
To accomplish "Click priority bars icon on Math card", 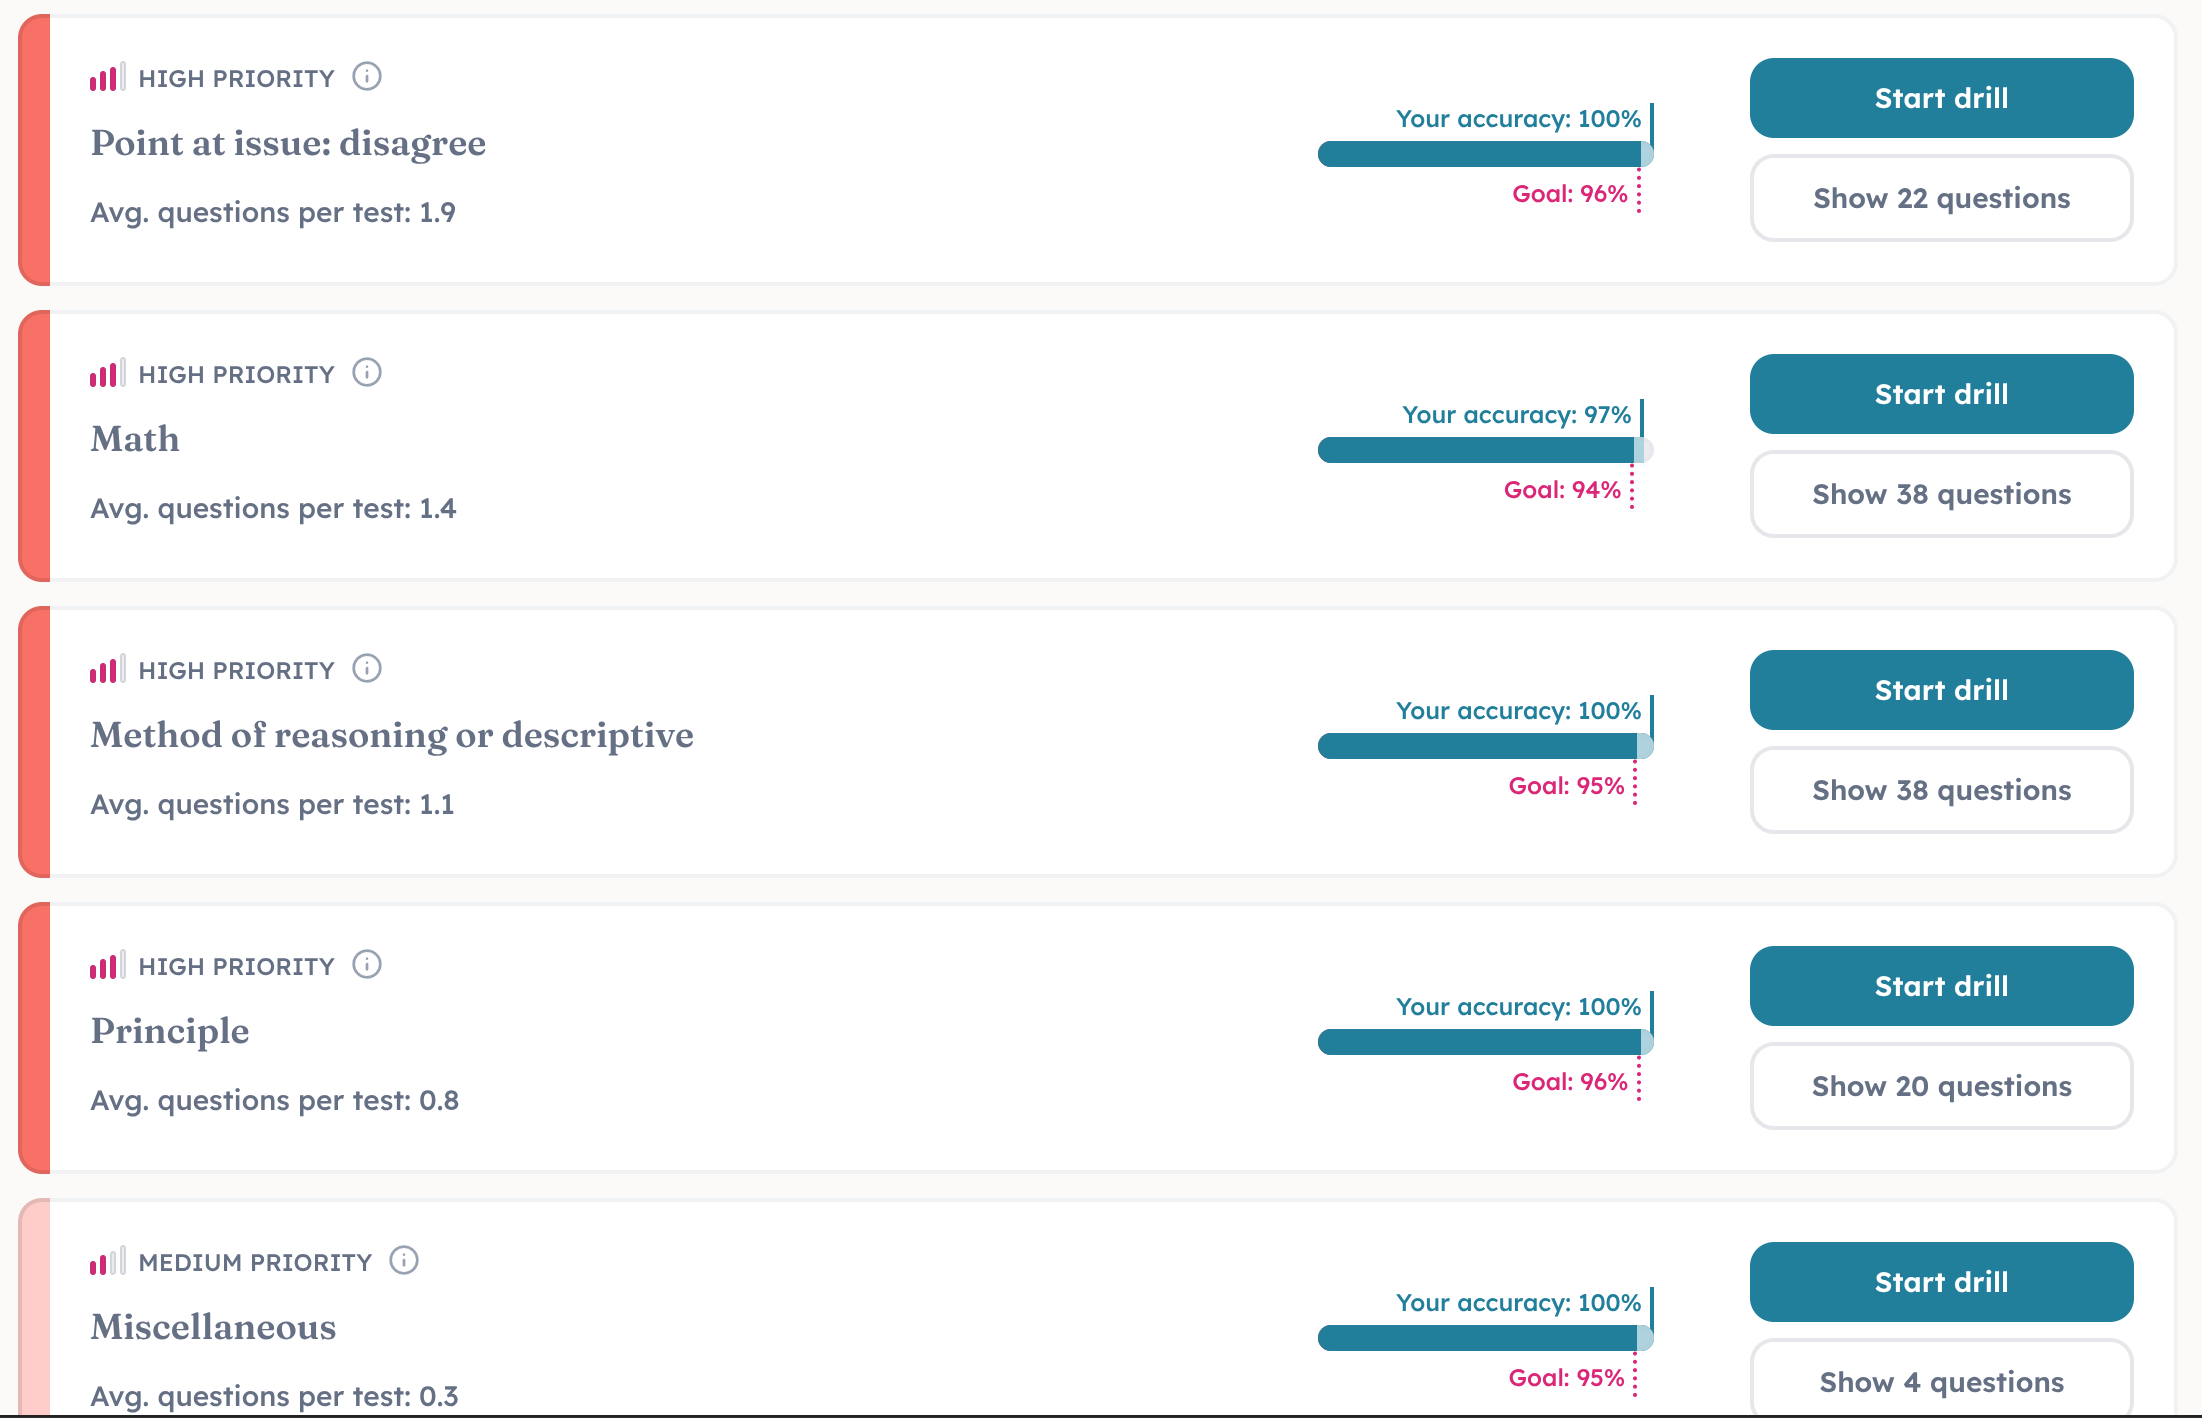I will [107, 374].
